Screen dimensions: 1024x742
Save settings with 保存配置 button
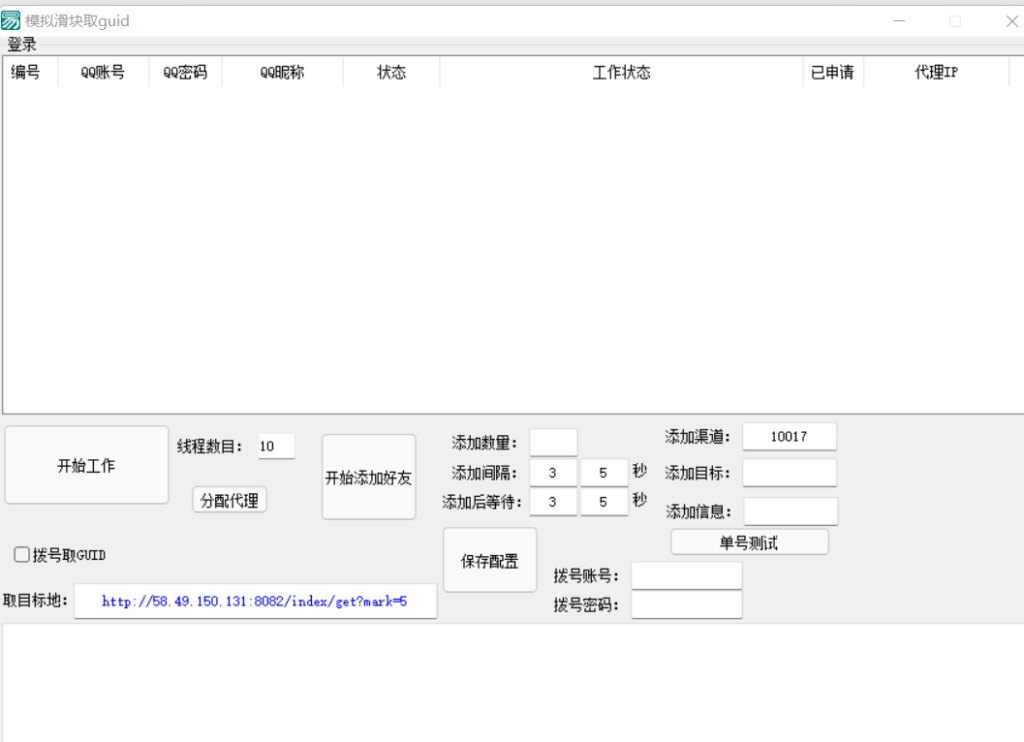(x=490, y=561)
